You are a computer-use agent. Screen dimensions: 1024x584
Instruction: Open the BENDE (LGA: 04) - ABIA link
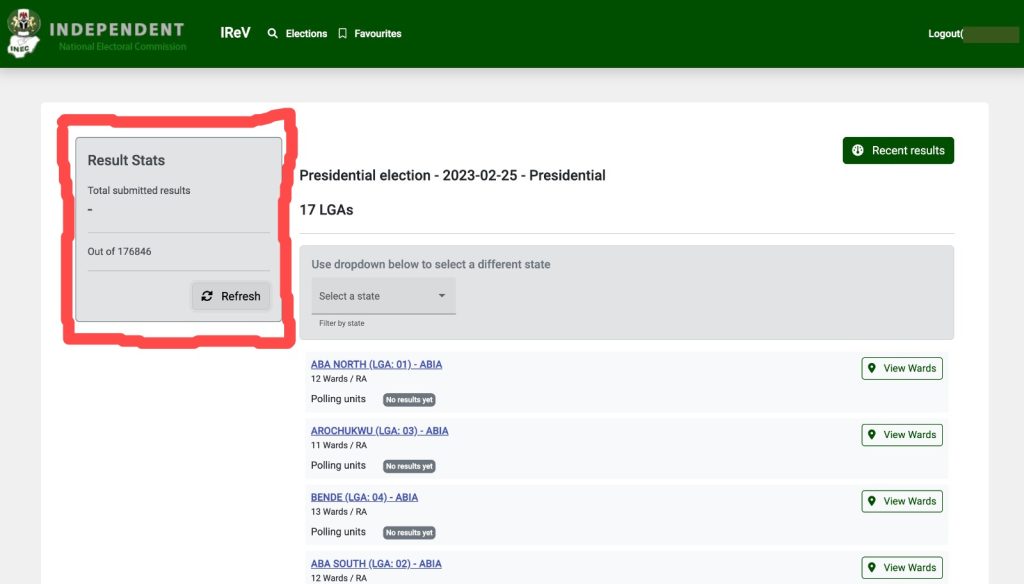tap(364, 497)
